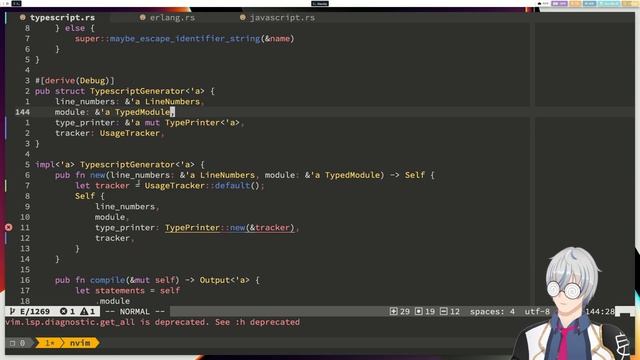This screenshot has height=360, width=640.
Task: Click the 'utf-8' encoding entry
Action: click(x=537, y=311)
